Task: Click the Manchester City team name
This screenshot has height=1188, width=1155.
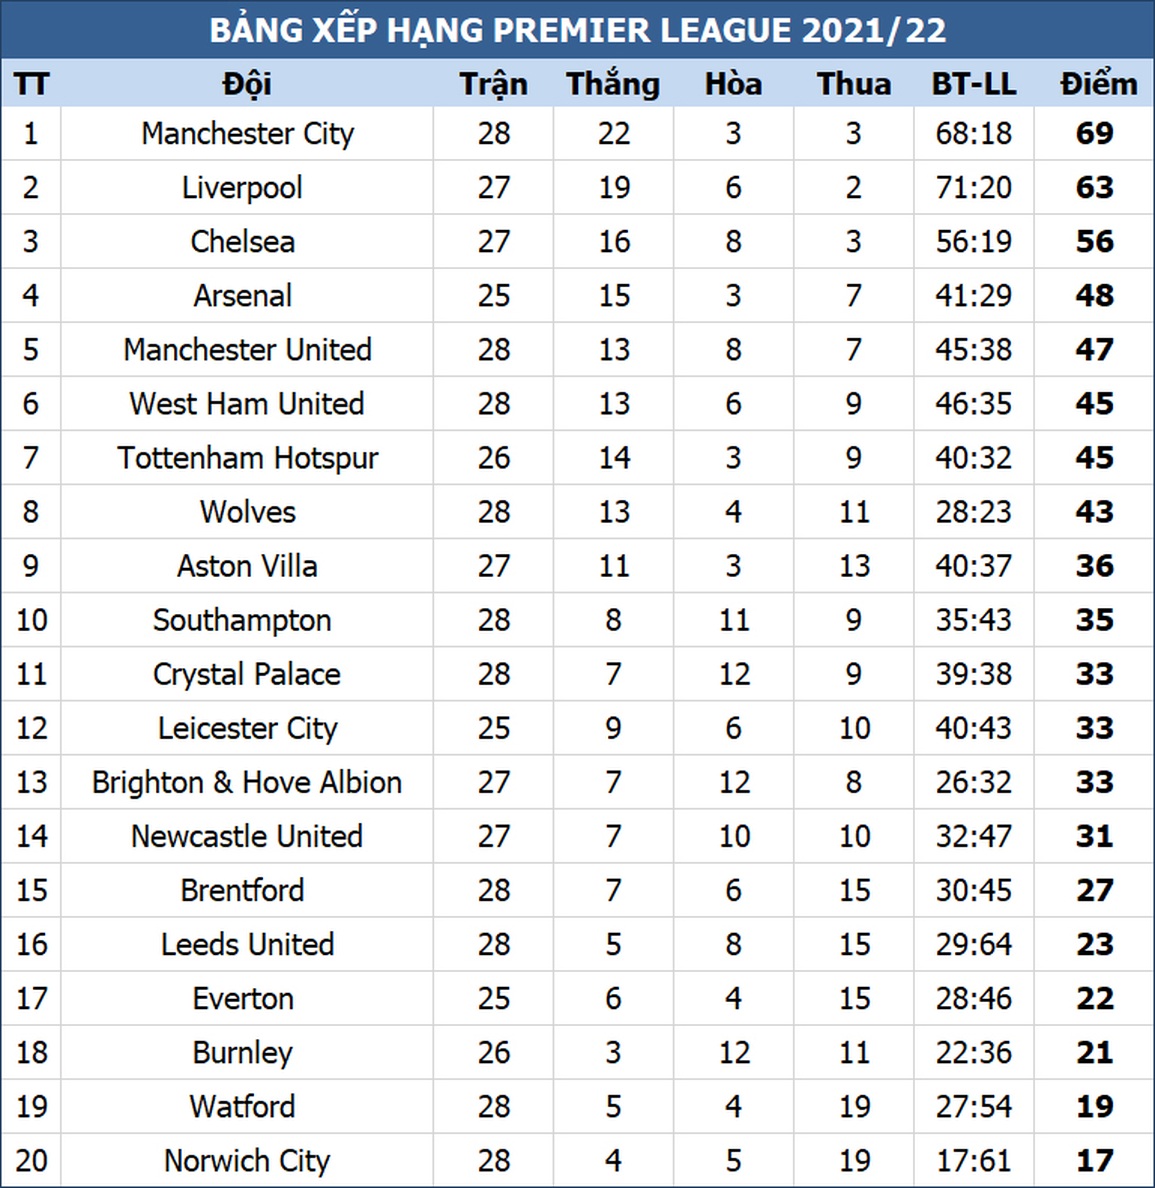Action: tap(247, 134)
